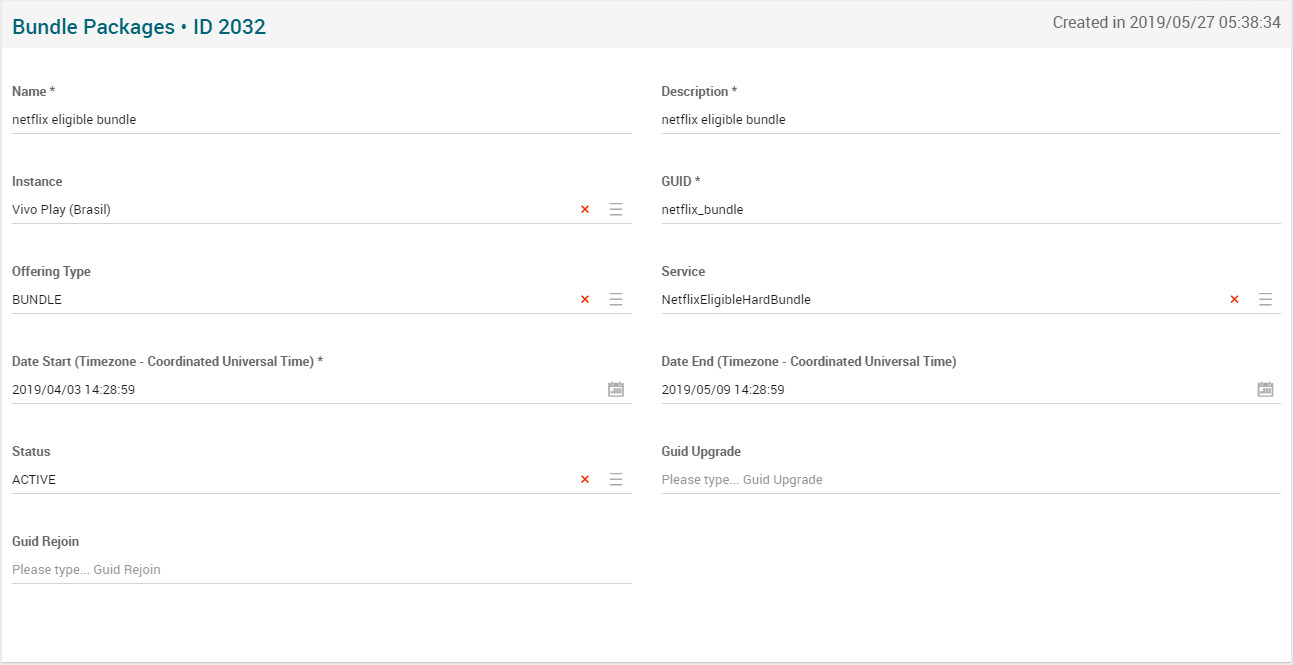Image resolution: width=1293 pixels, height=665 pixels.
Task: Clear the Status field value
Action: click(585, 480)
